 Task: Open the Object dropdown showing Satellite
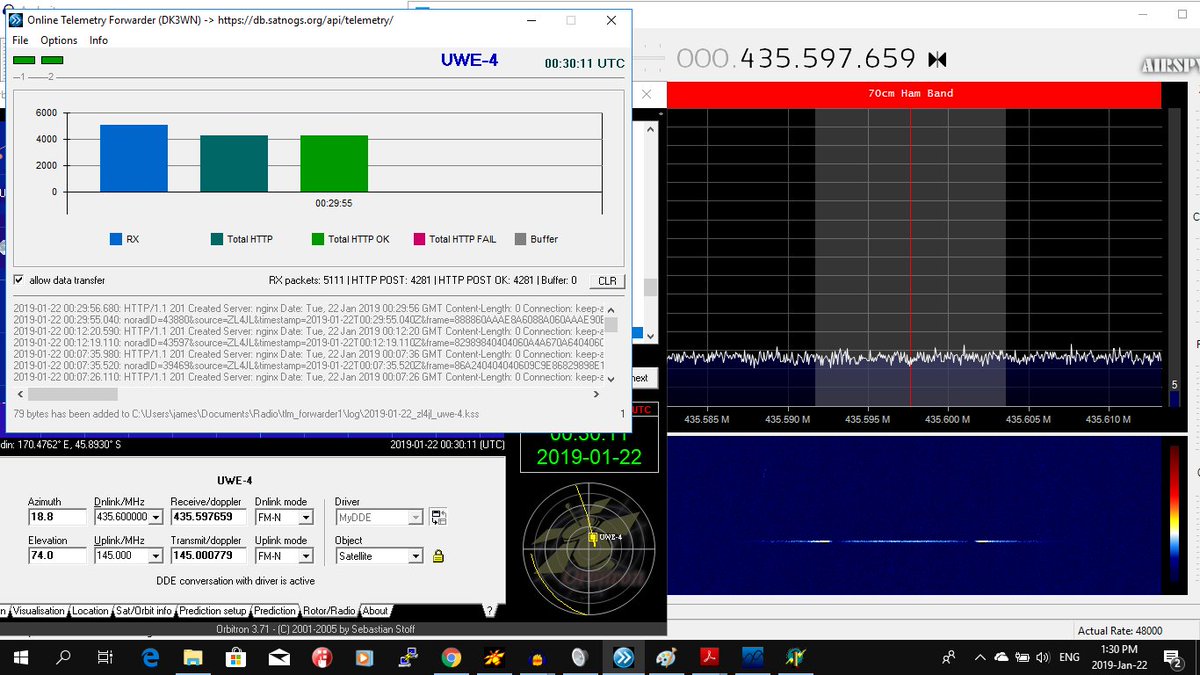tap(415, 555)
